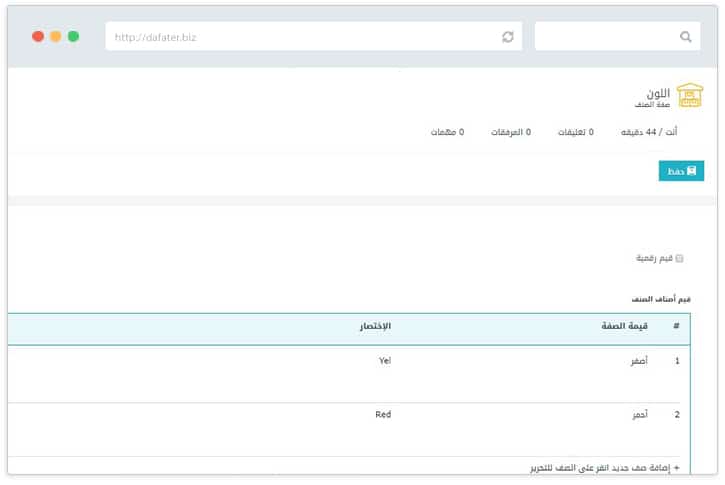Click the red close window dot

(38, 36)
